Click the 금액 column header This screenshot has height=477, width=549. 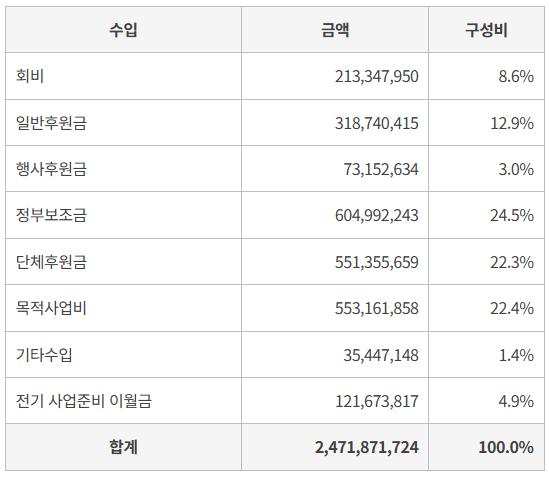click(x=335, y=30)
